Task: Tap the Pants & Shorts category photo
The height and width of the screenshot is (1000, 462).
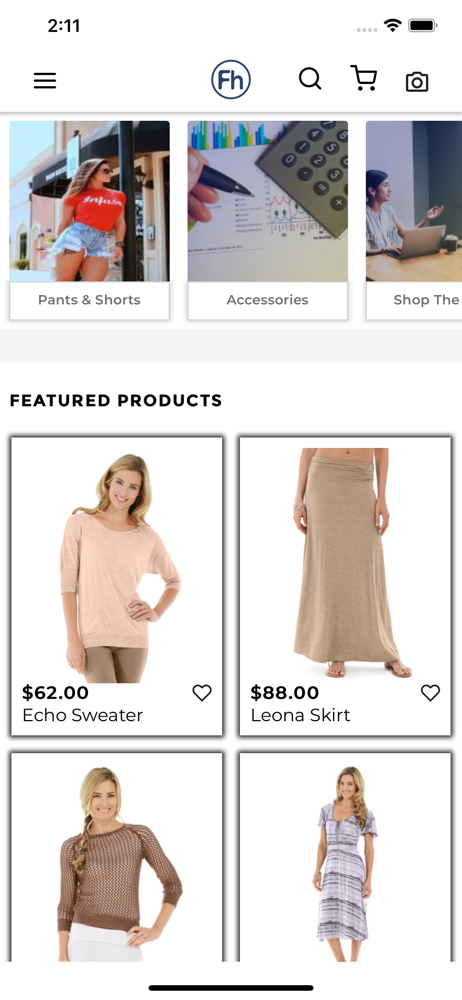Action: coord(89,202)
